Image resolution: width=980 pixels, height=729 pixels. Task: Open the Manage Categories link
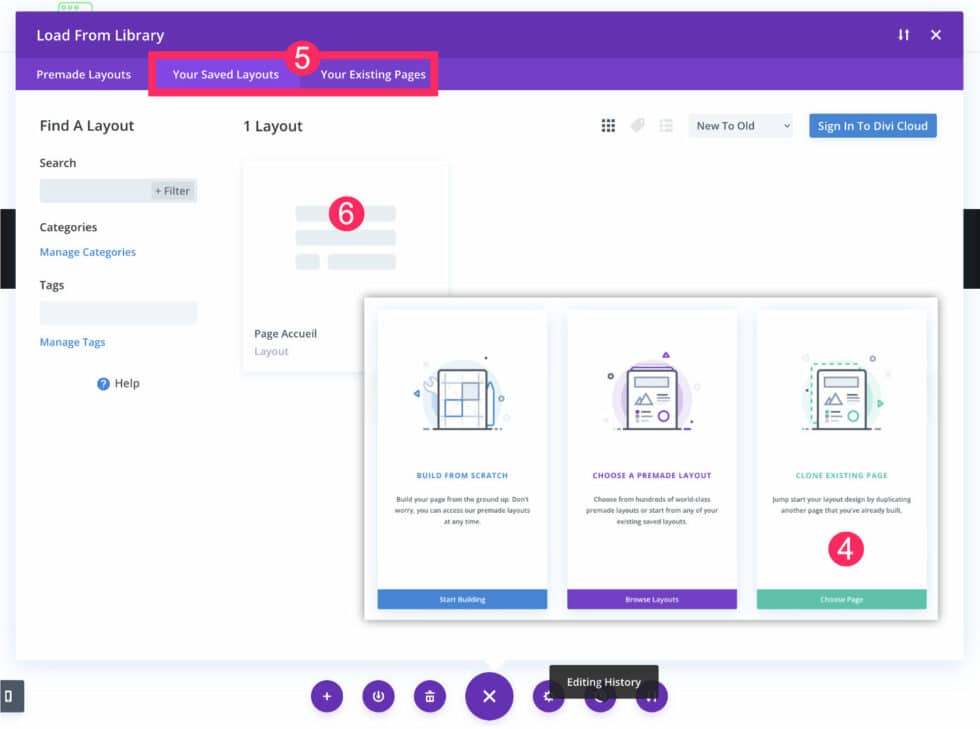point(90,252)
